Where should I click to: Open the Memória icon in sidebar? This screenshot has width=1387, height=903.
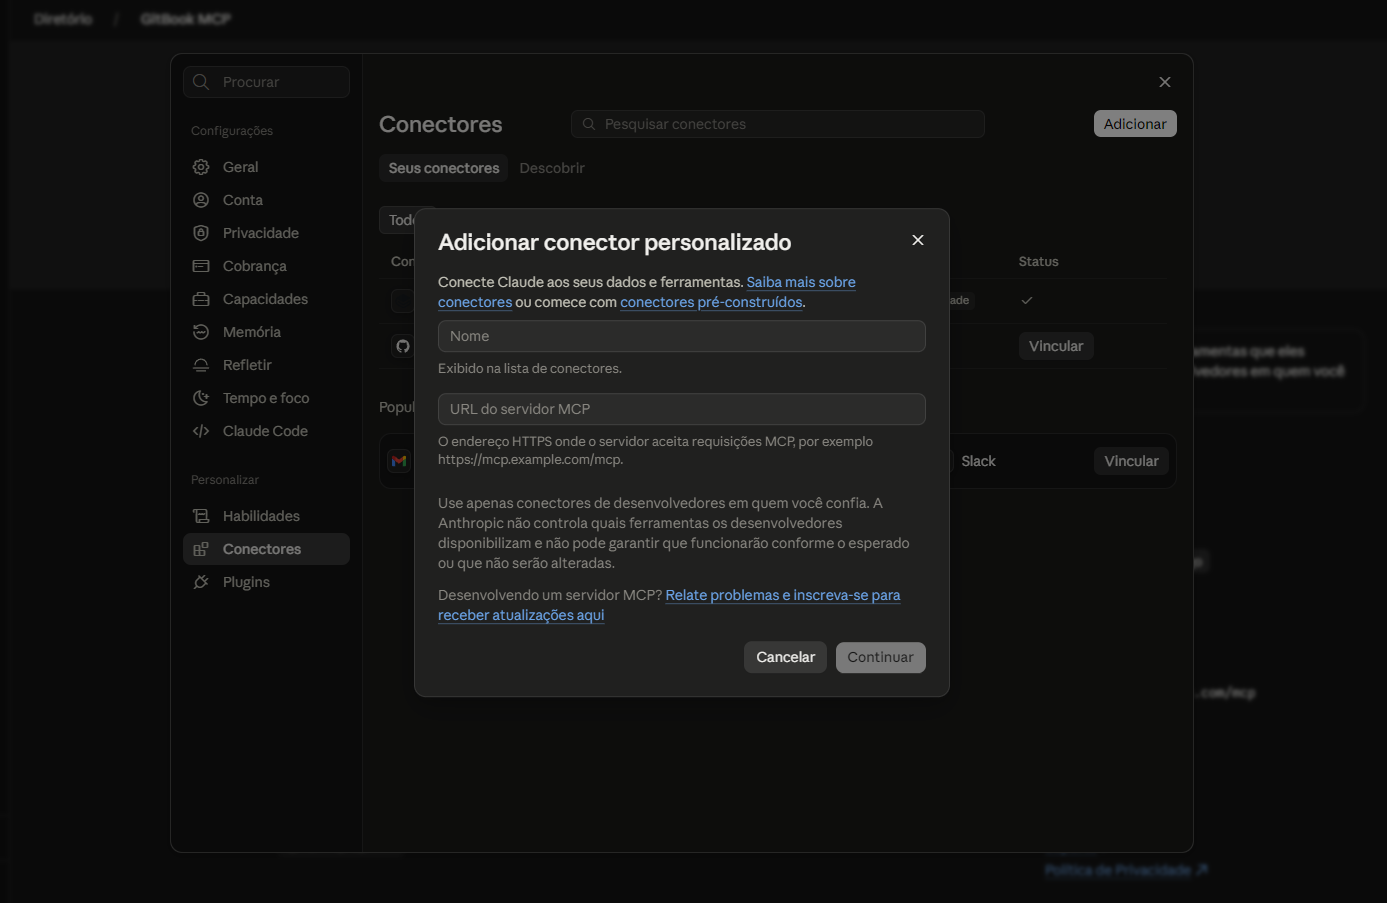201,332
